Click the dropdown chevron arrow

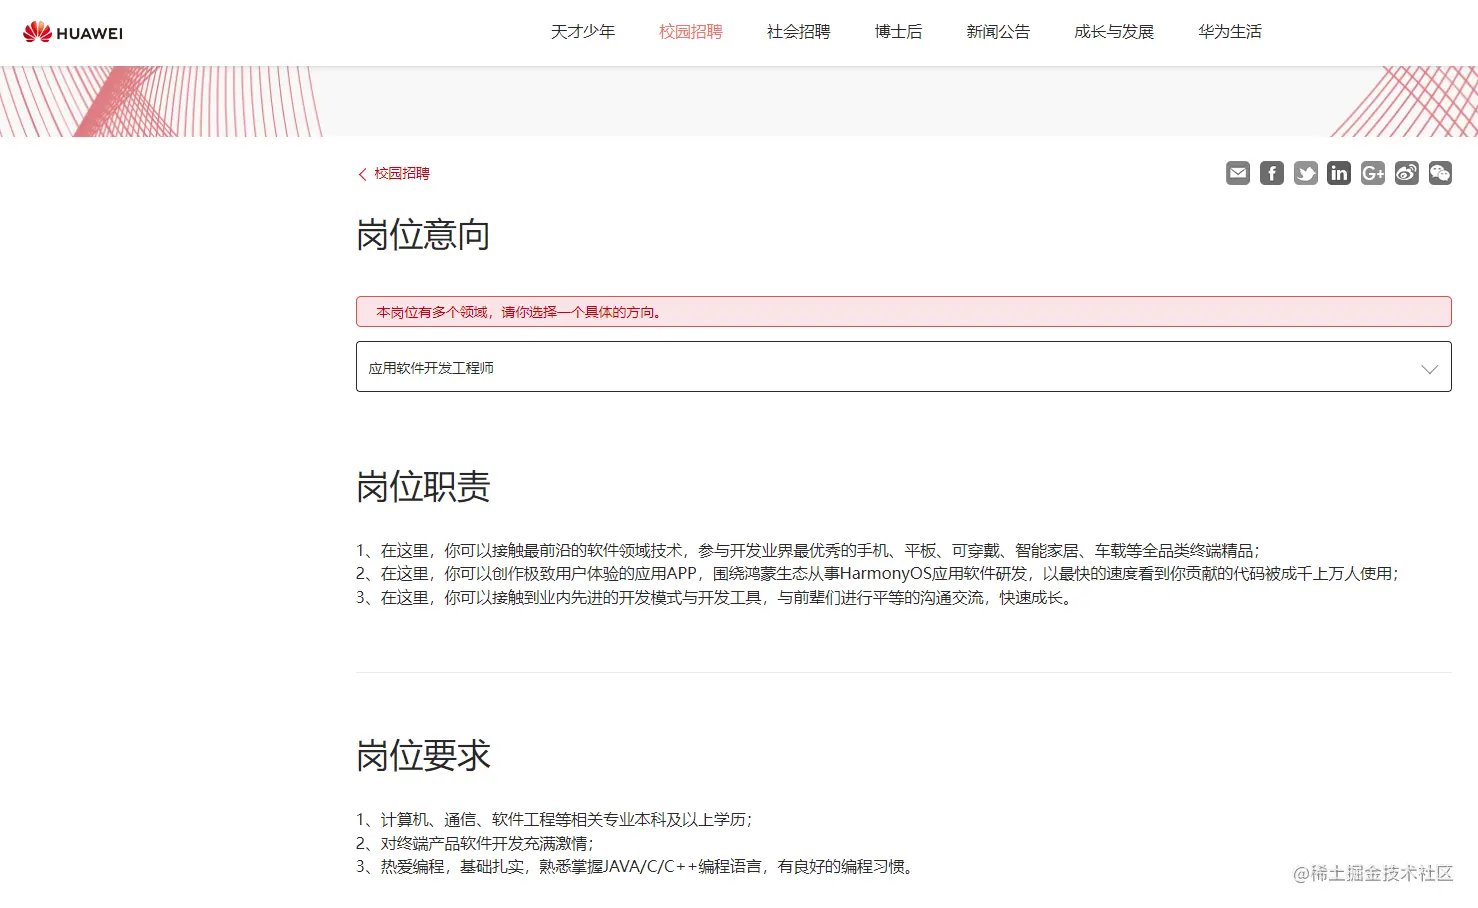1430,369
